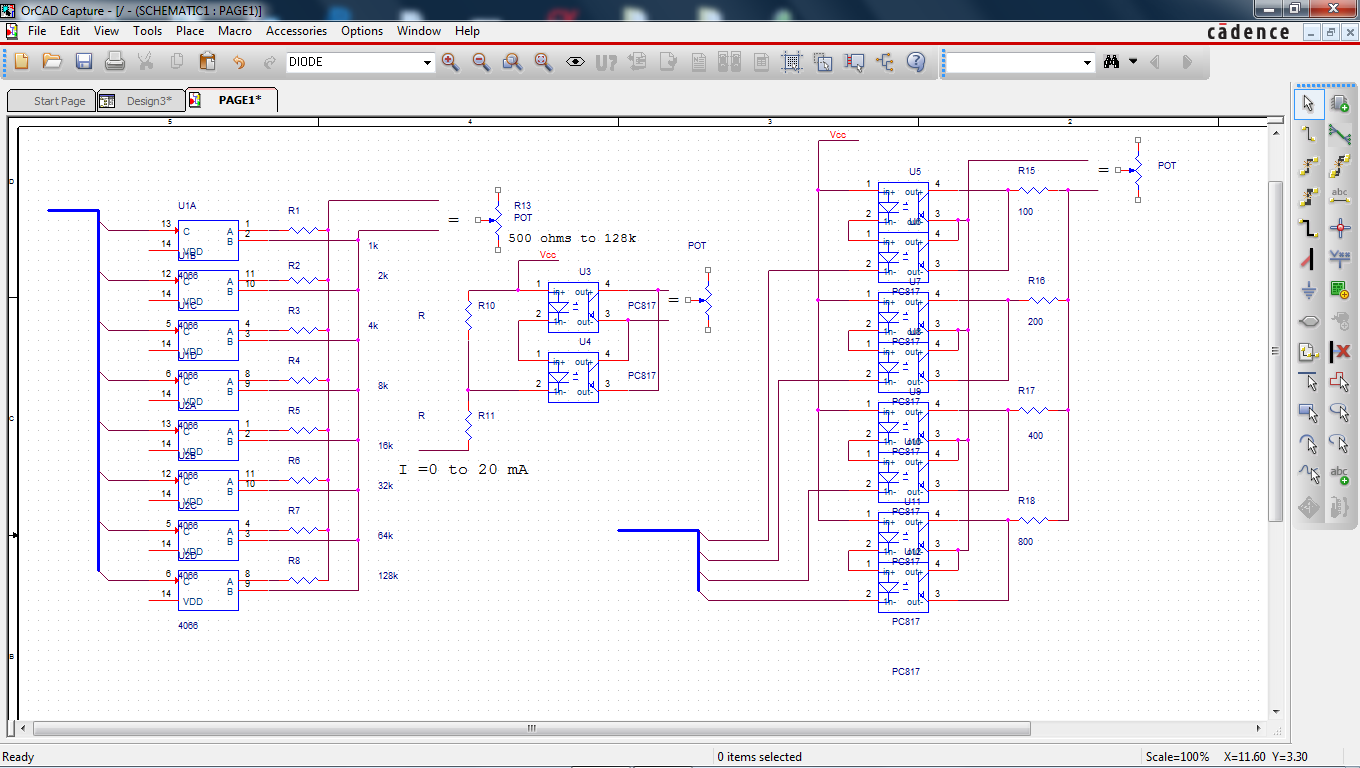This screenshot has width=1360, height=768.
Task: Click the Print icon in toolbar
Action: [115, 62]
